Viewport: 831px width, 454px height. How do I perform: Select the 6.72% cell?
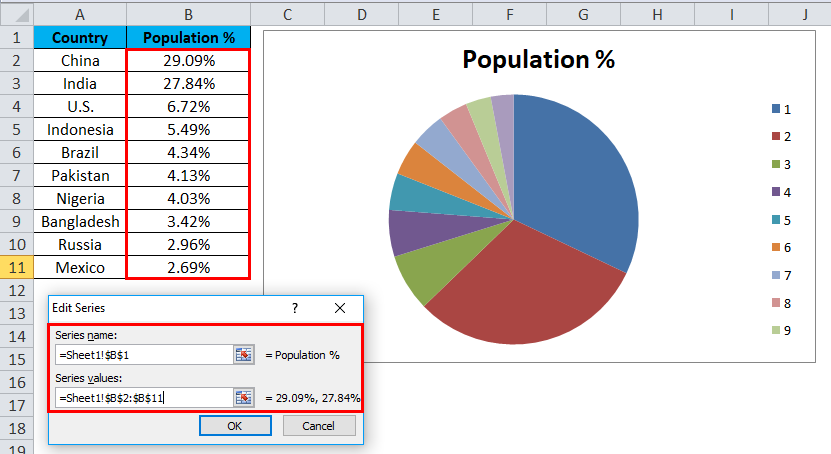click(188, 106)
